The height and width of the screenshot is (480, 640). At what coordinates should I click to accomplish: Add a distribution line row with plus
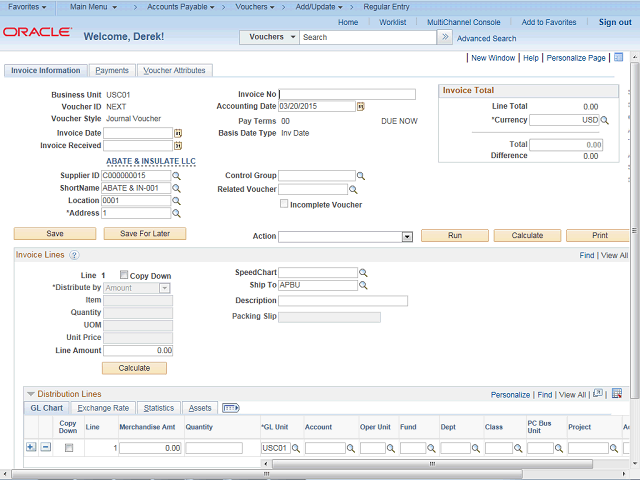30,447
